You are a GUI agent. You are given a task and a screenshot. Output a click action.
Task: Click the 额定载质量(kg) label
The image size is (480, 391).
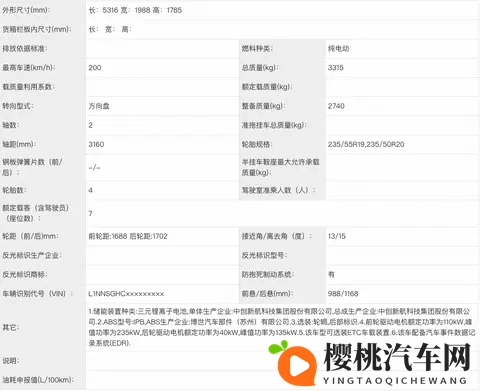pos(267,87)
